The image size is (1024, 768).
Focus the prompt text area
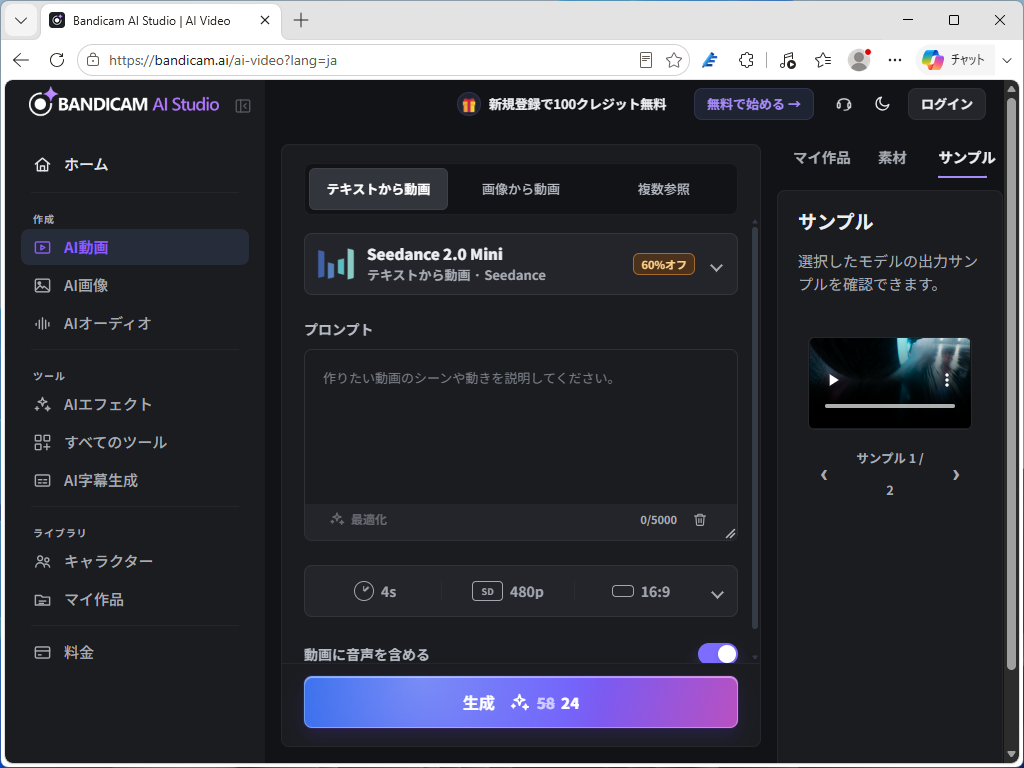coord(521,426)
